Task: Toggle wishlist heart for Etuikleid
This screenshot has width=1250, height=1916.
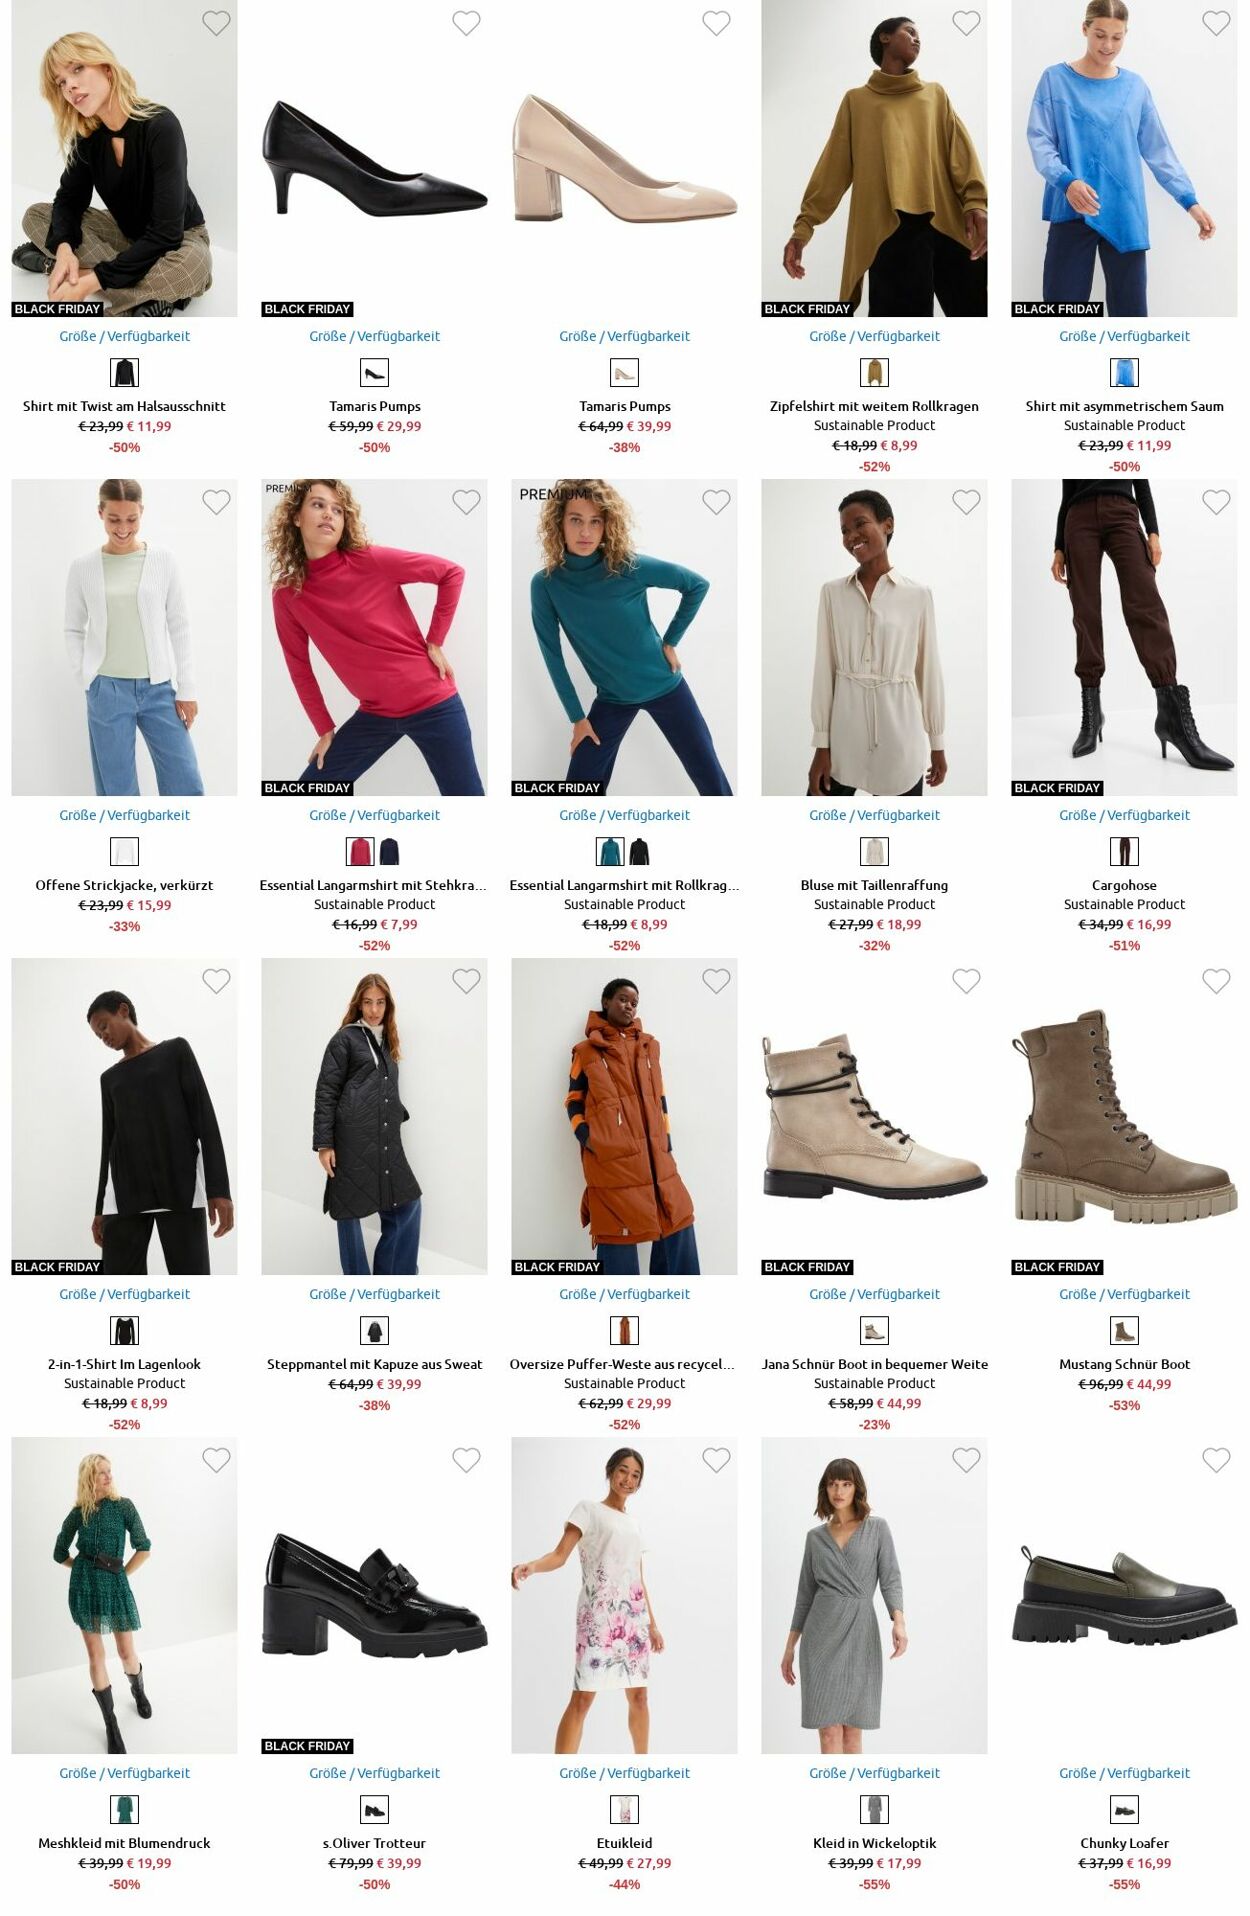Action: (716, 1460)
